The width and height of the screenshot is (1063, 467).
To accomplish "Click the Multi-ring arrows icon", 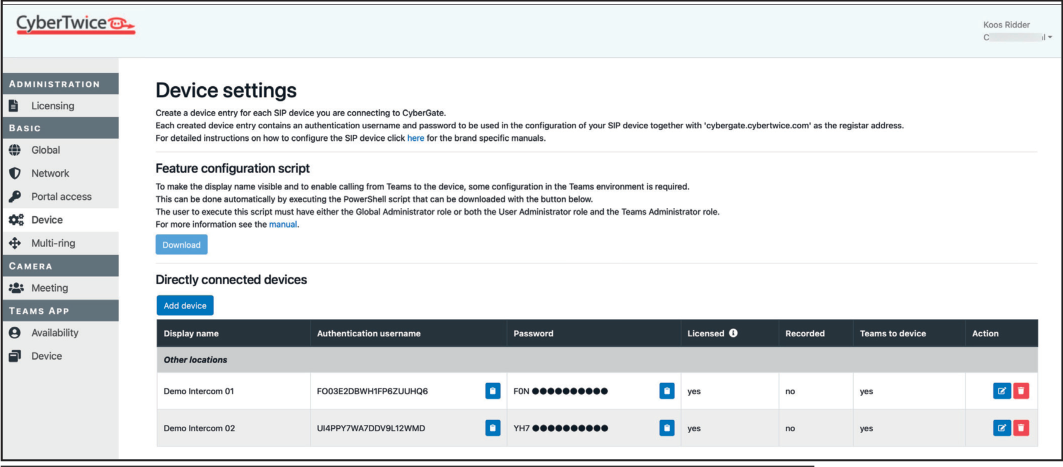I will click(x=16, y=243).
